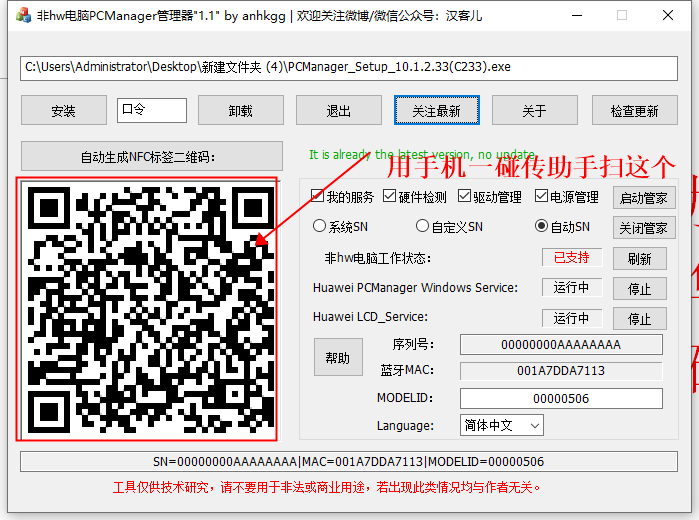The width and height of the screenshot is (699, 520).
Task: Click the PCManager Service 运行中 status
Action: click(x=572, y=288)
